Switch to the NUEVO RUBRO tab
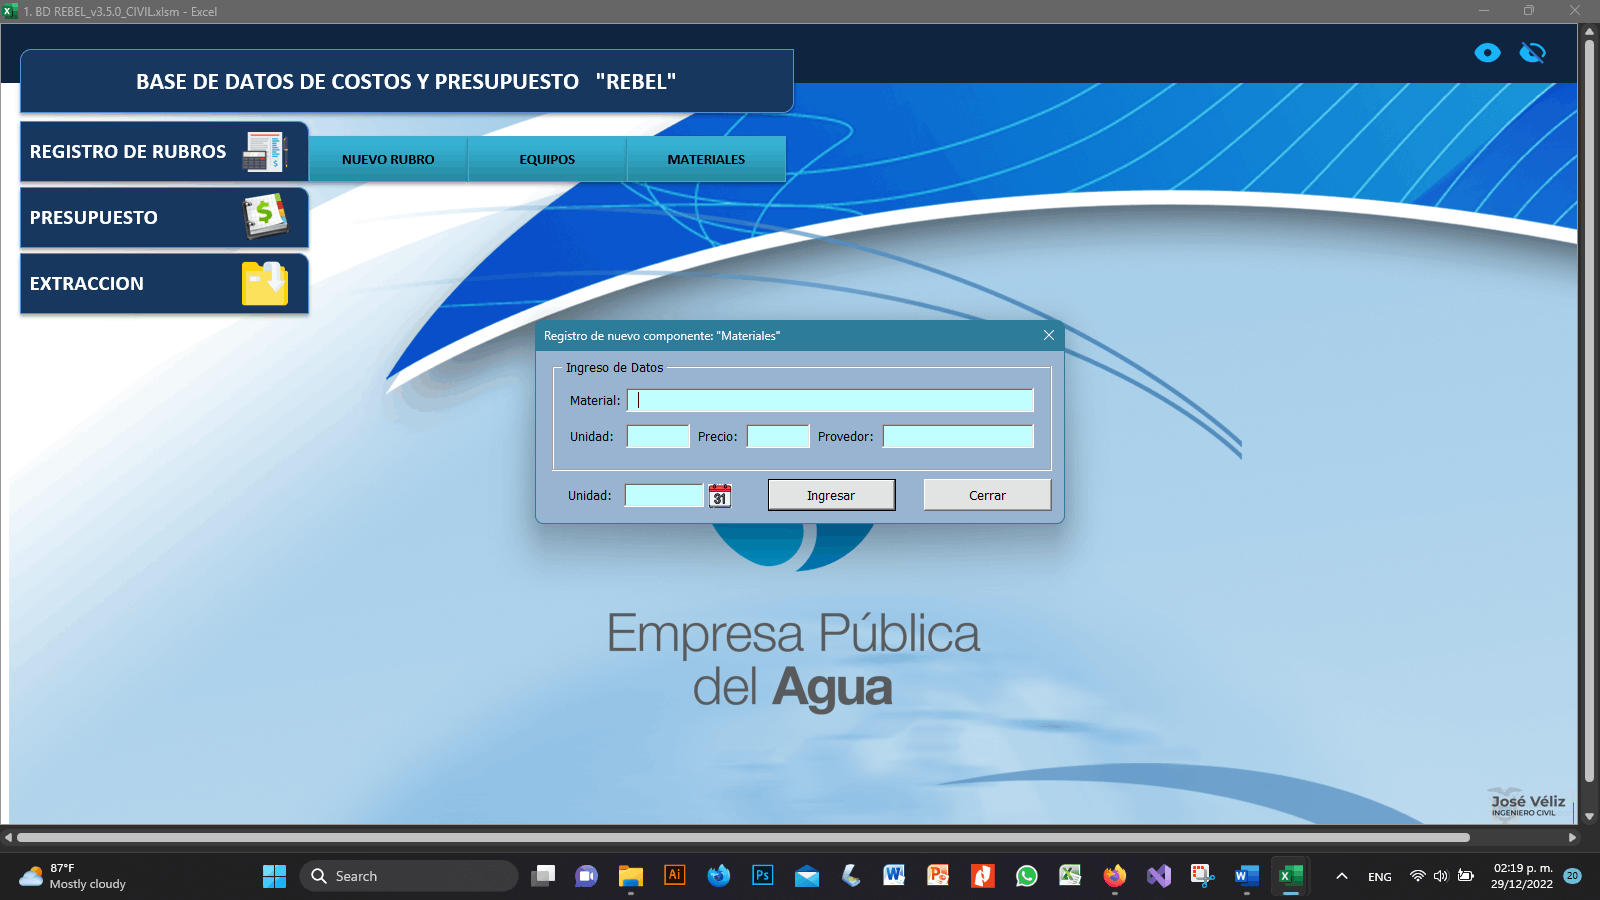This screenshot has height=900, width=1600. coord(388,159)
